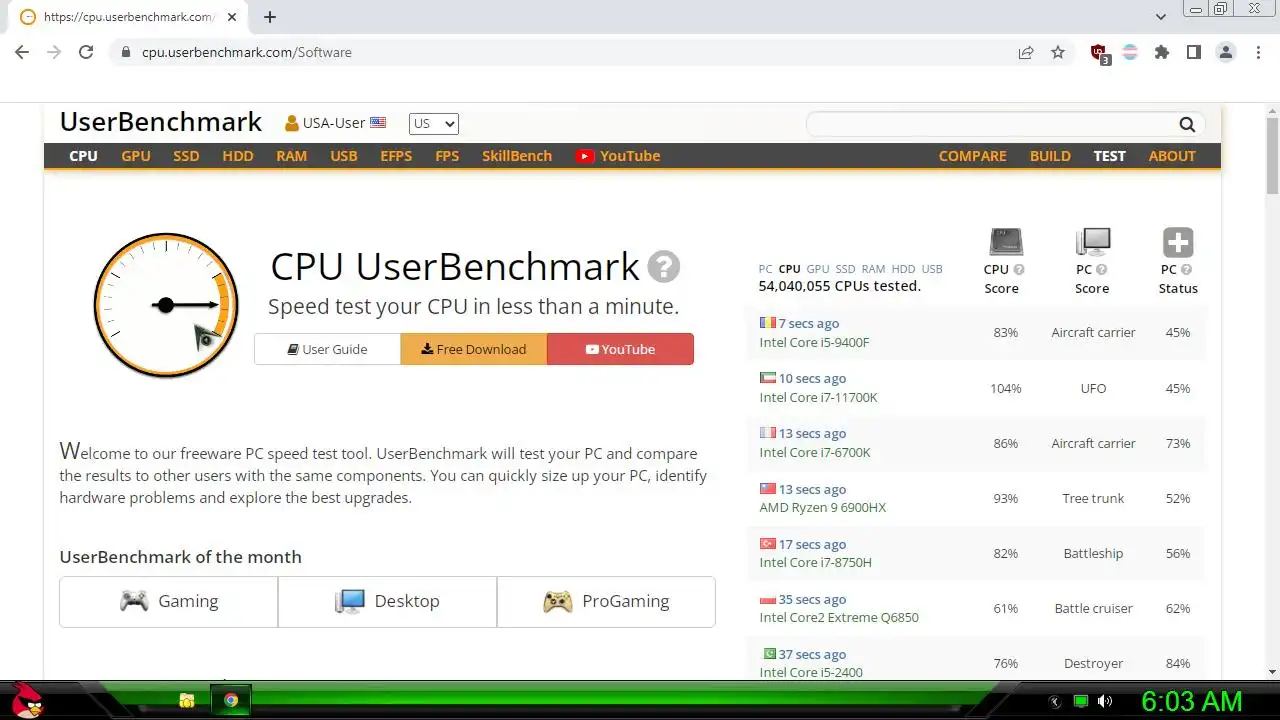1280x720 pixels.
Task: Select the Desktop benchmark button
Action: coord(387,601)
